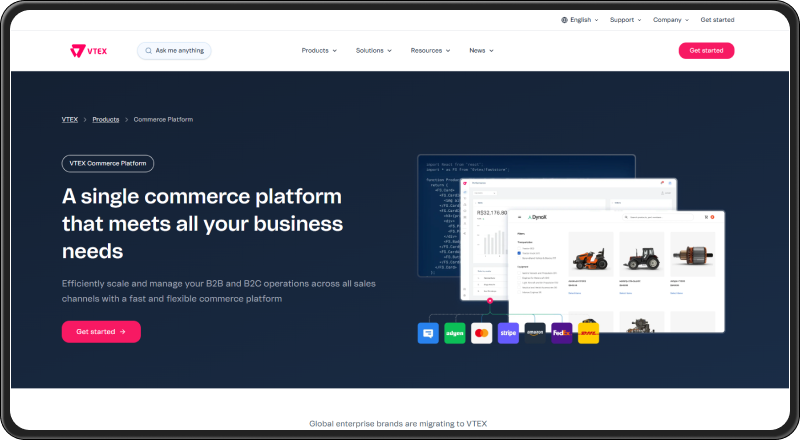Open the VTEX breadcrumb link

(x=69, y=119)
